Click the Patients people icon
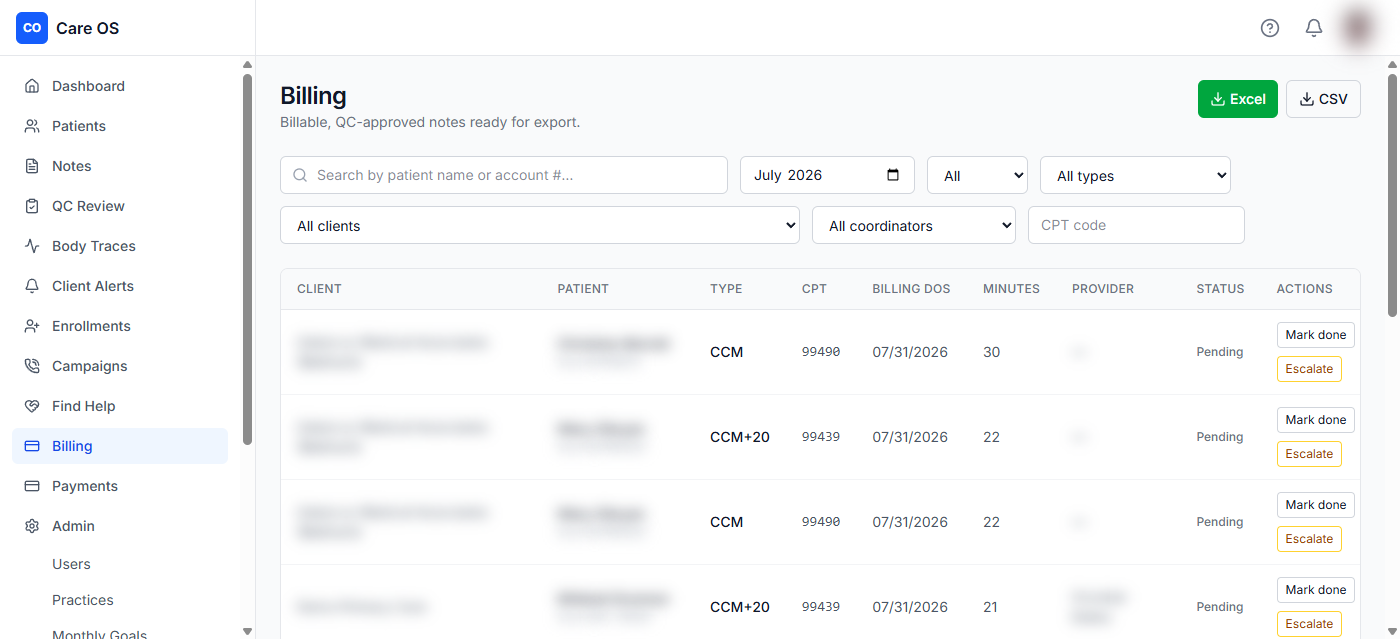The height and width of the screenshot is (639, 1400). (x=32, y=126)
